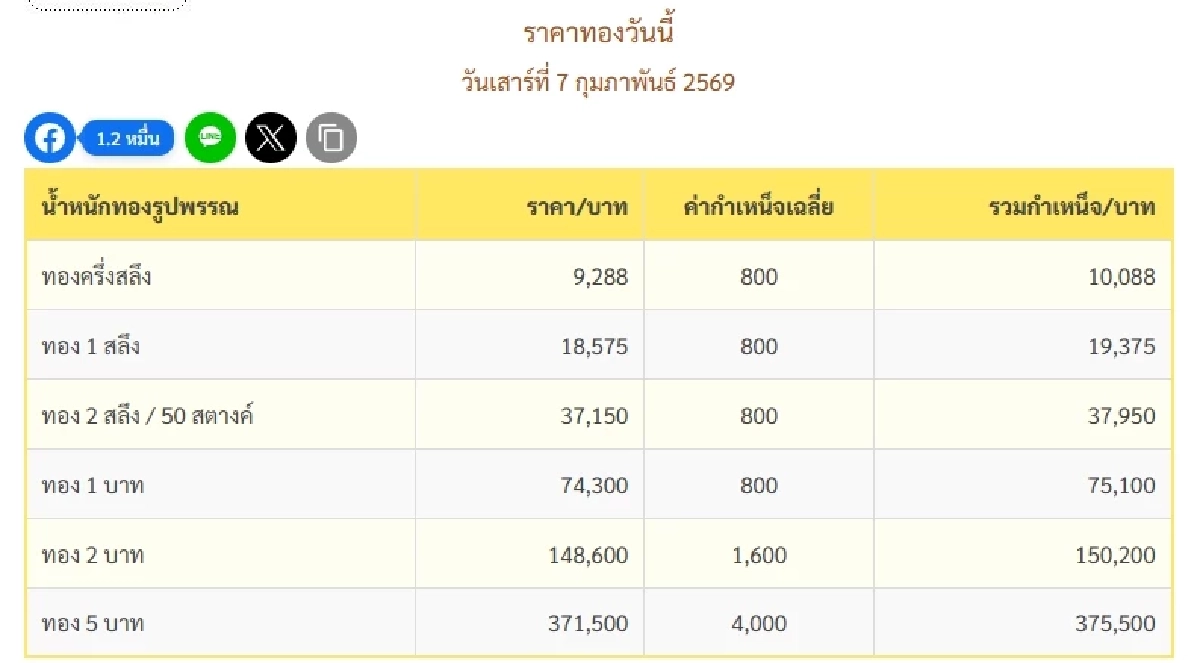The image size is (1200, 663).
Task: Select the 'รวมกำเหน็จ/บาท' header cell
Action: click(1076, 206)
